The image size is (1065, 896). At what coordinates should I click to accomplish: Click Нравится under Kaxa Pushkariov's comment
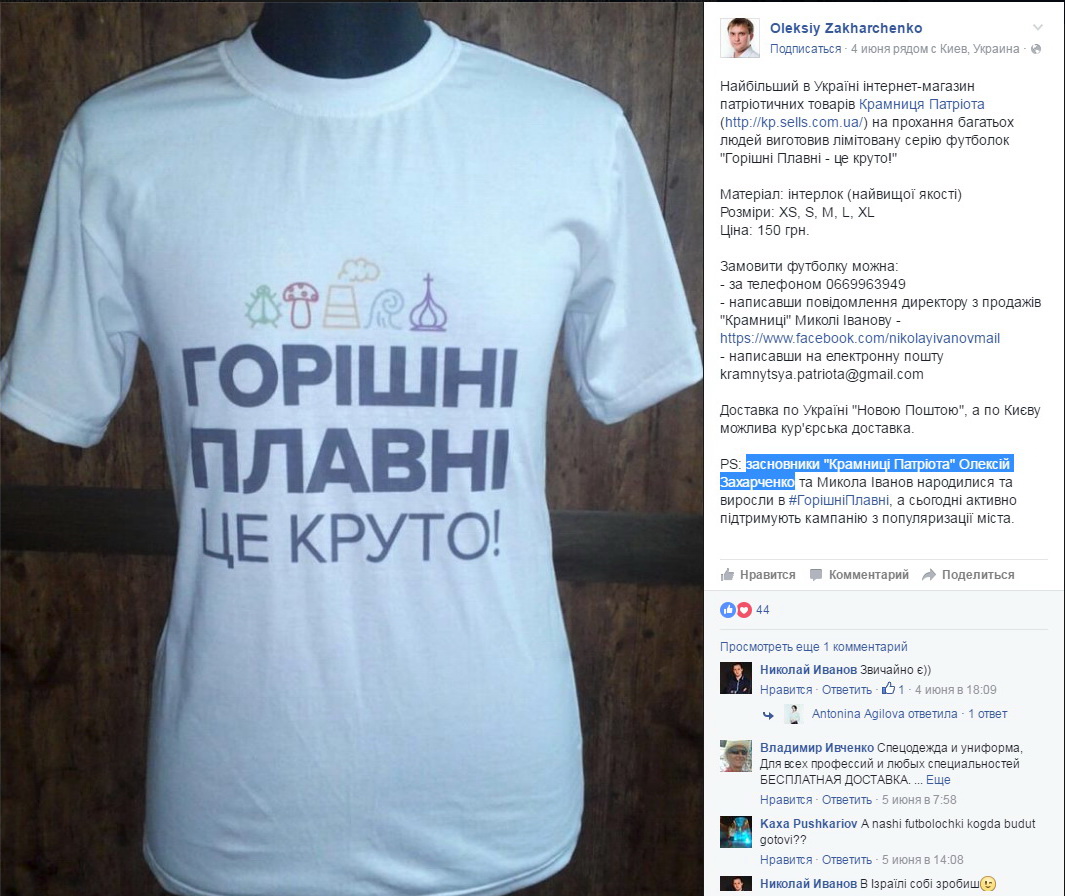pyautogui.click(x=786, y=859)
